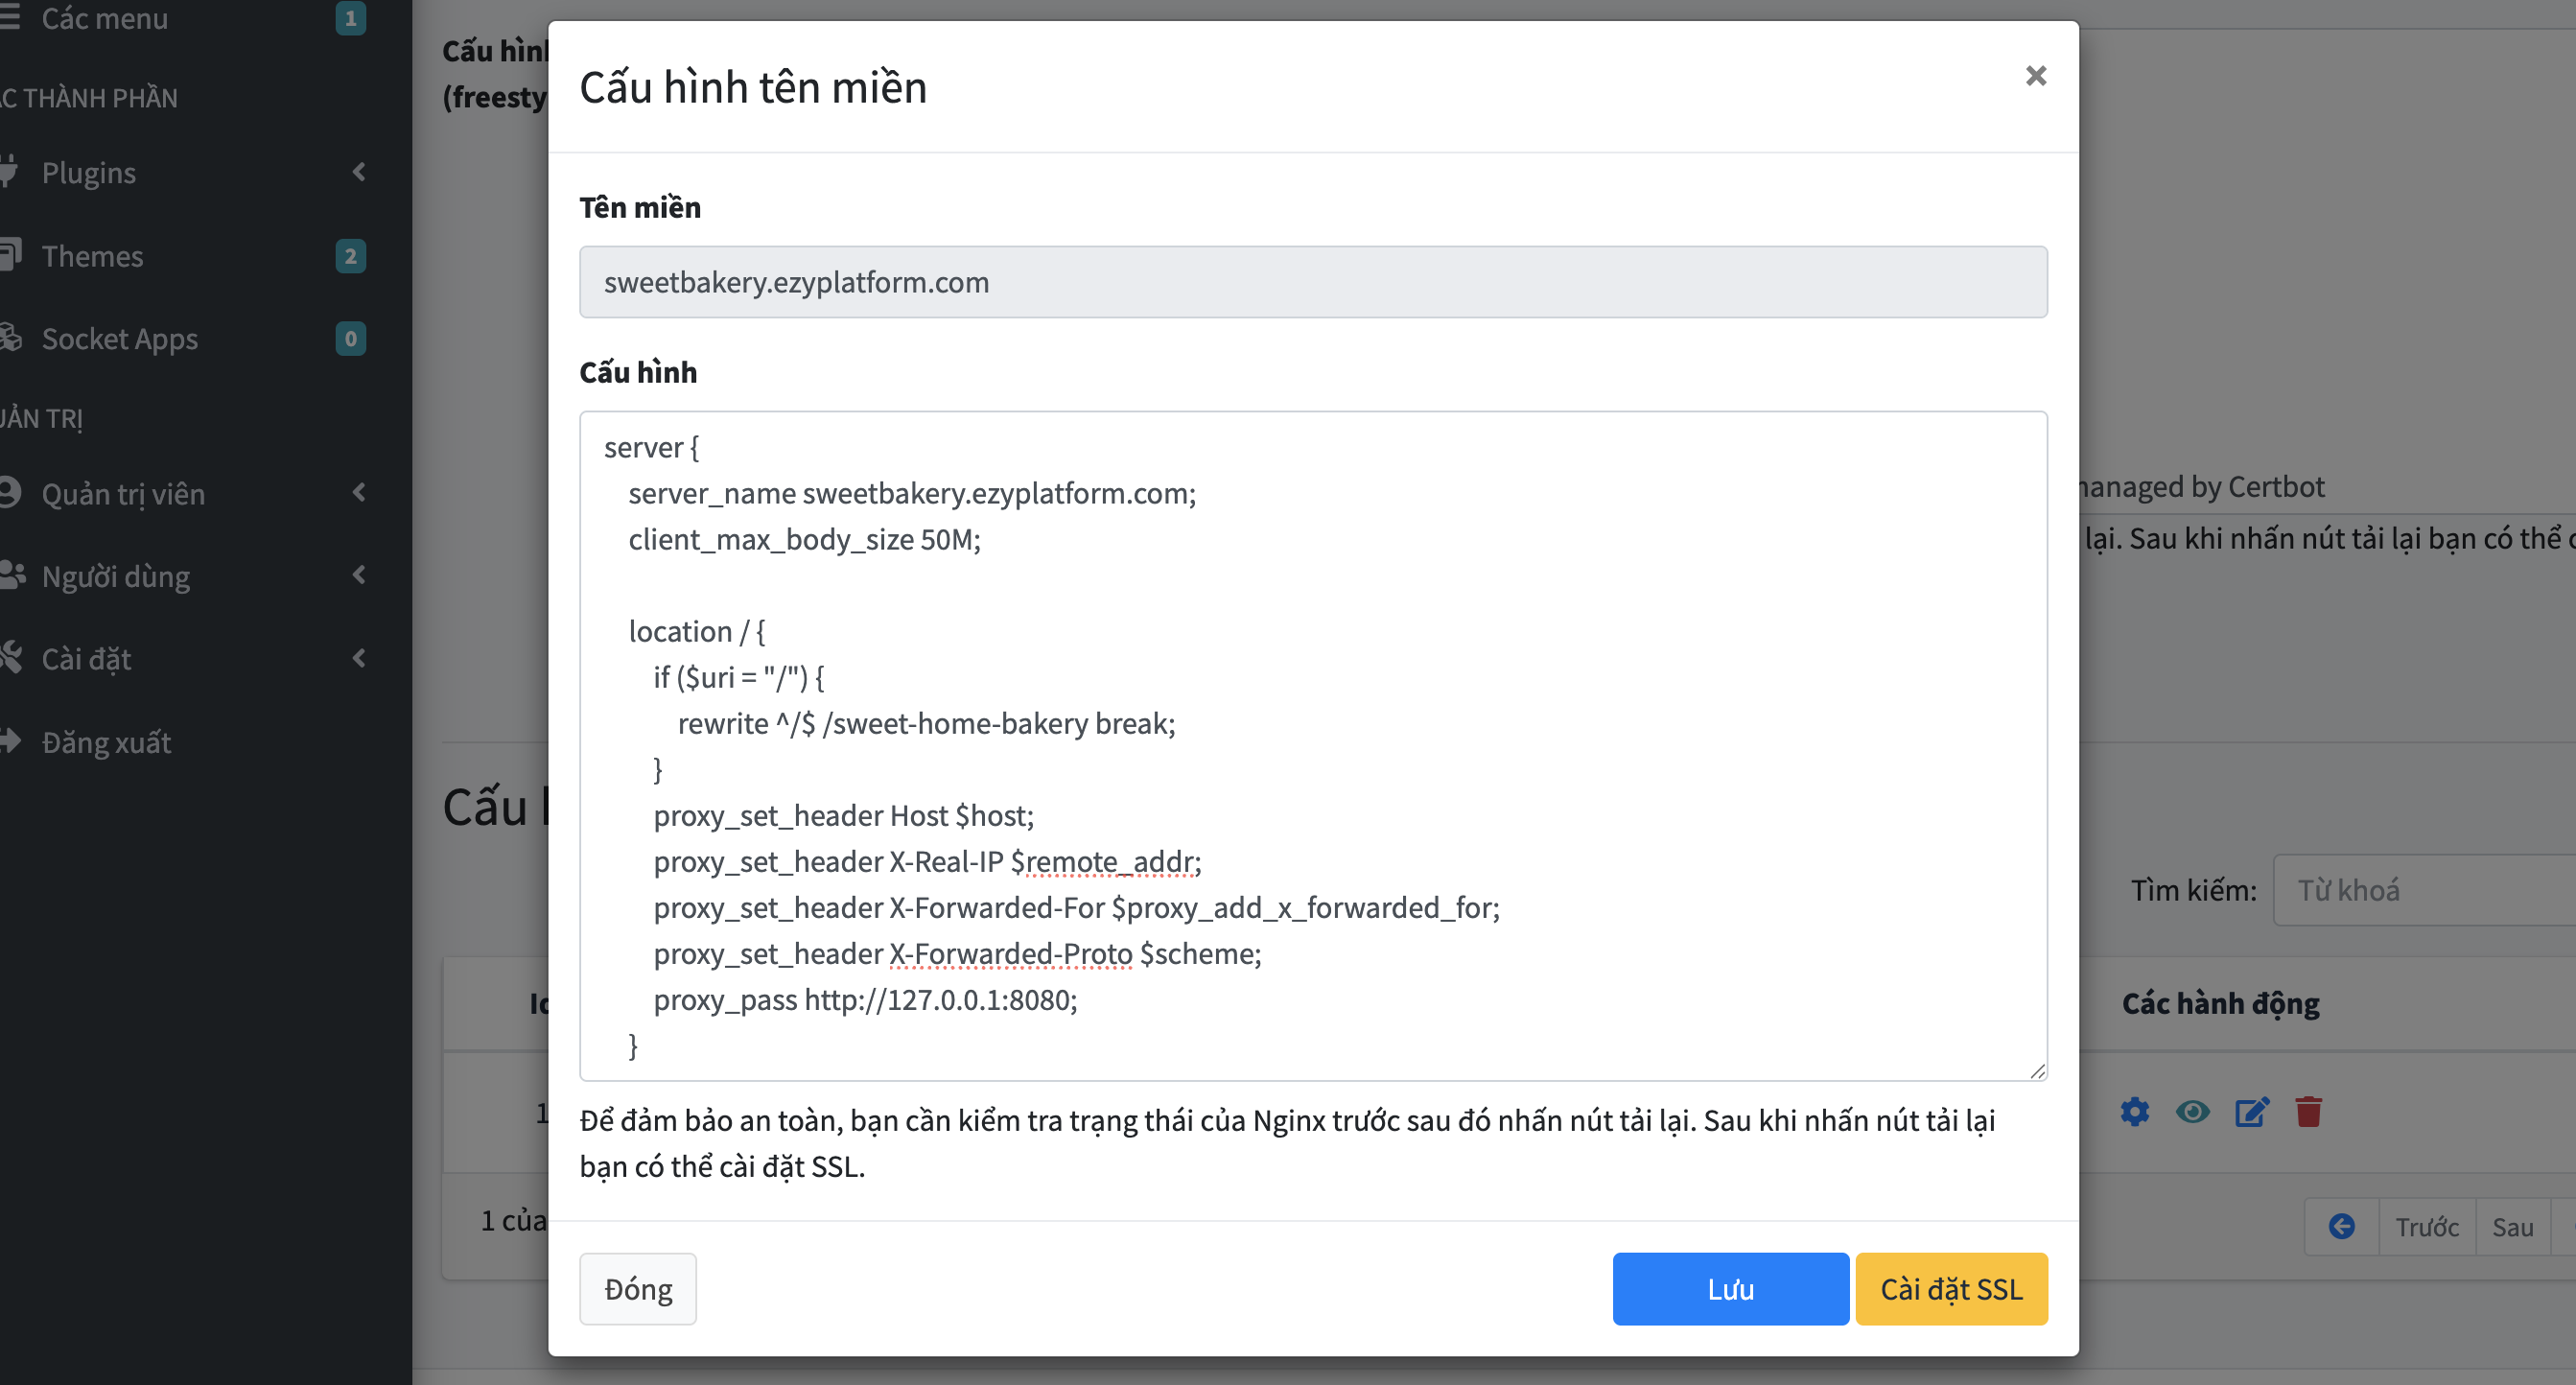Expand the Người dùng chevron
This screenshot has height=1385, width=2576.
(359, 575)
